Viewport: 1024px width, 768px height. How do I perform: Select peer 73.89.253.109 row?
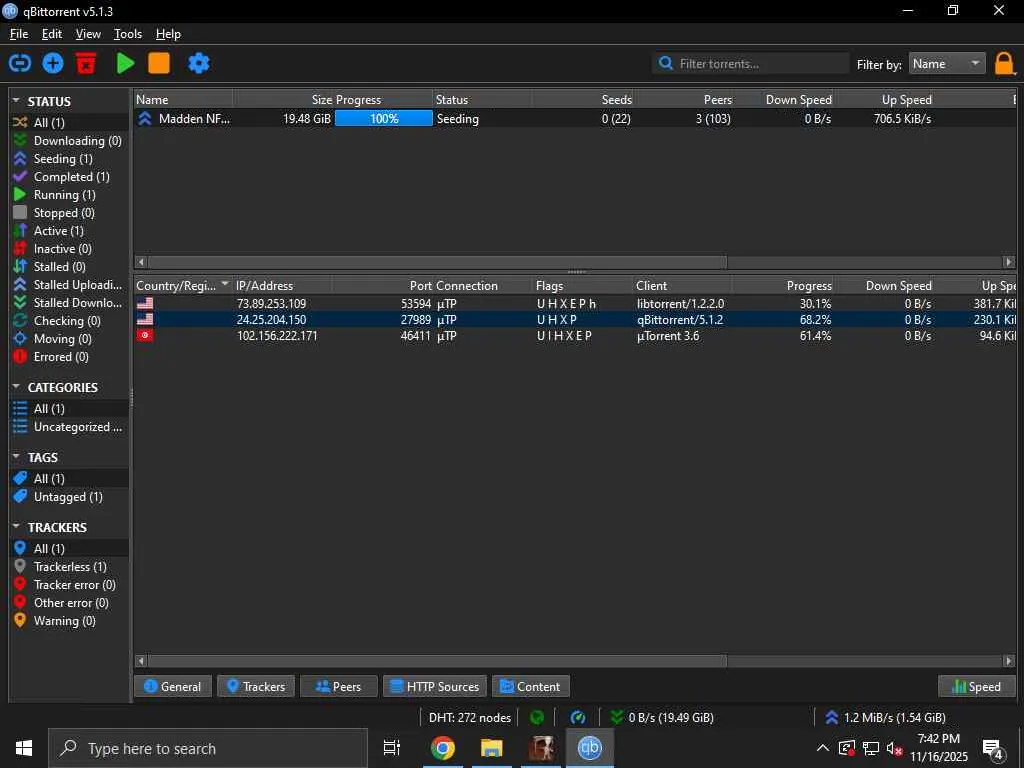pos(575,304)
